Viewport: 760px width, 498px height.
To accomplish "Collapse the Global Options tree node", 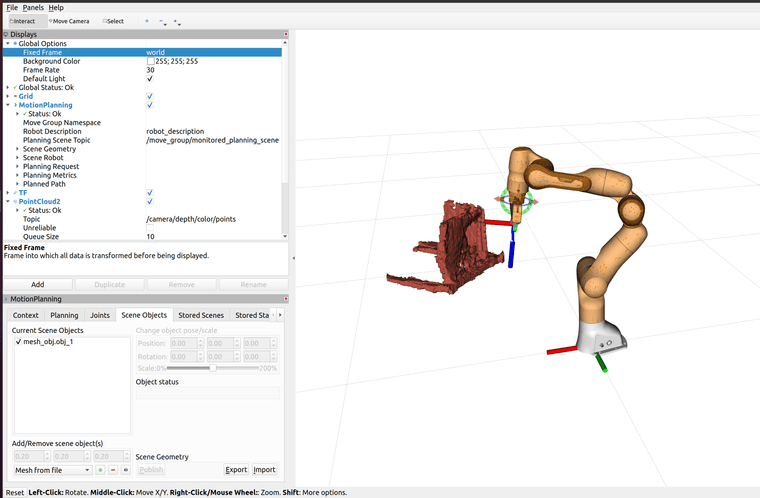I will [8, 44].
